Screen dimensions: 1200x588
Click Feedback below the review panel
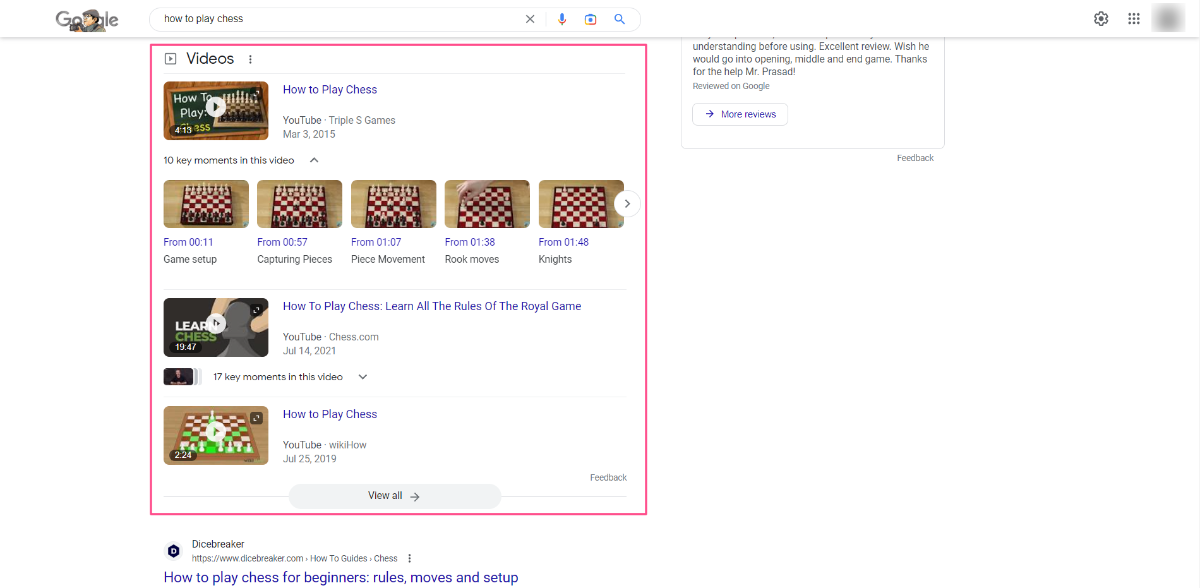pos(915,158)
